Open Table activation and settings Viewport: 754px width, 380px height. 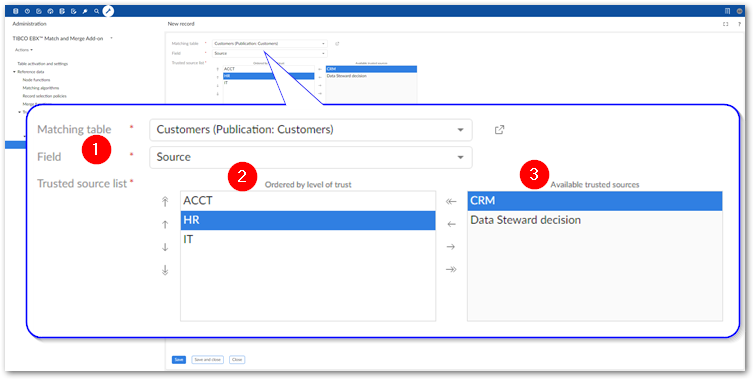pyautogui.click(x=43, y=63)
